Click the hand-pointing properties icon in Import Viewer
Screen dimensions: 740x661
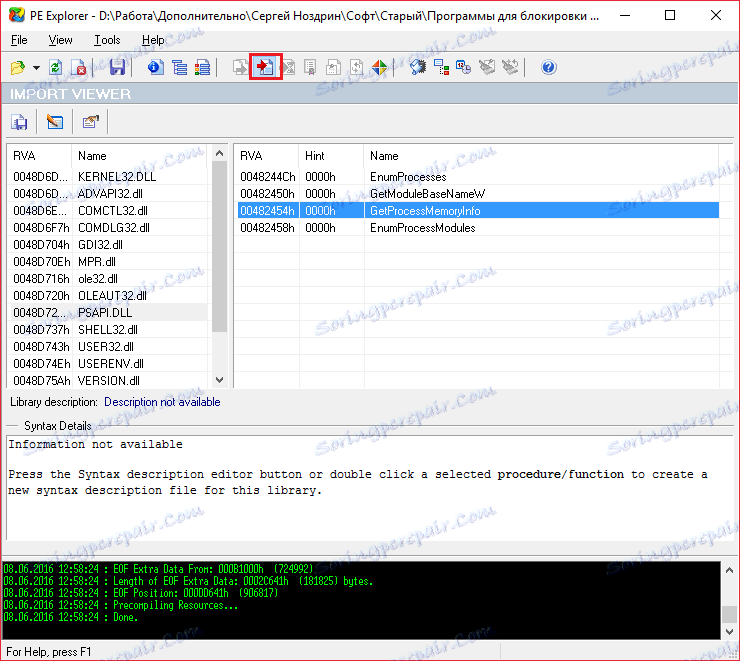pos(91,122)
